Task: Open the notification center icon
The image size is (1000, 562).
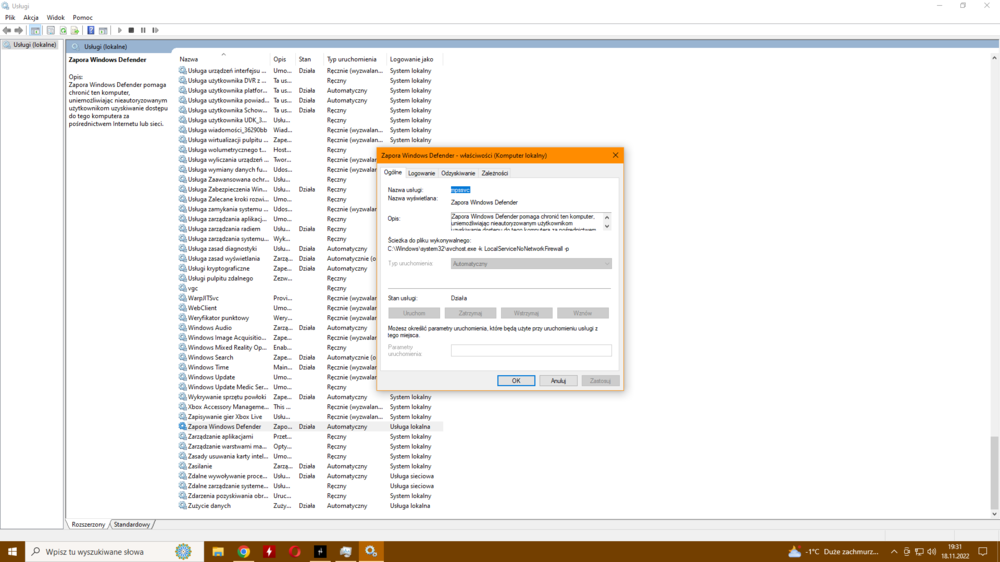Action: point(983,552)
